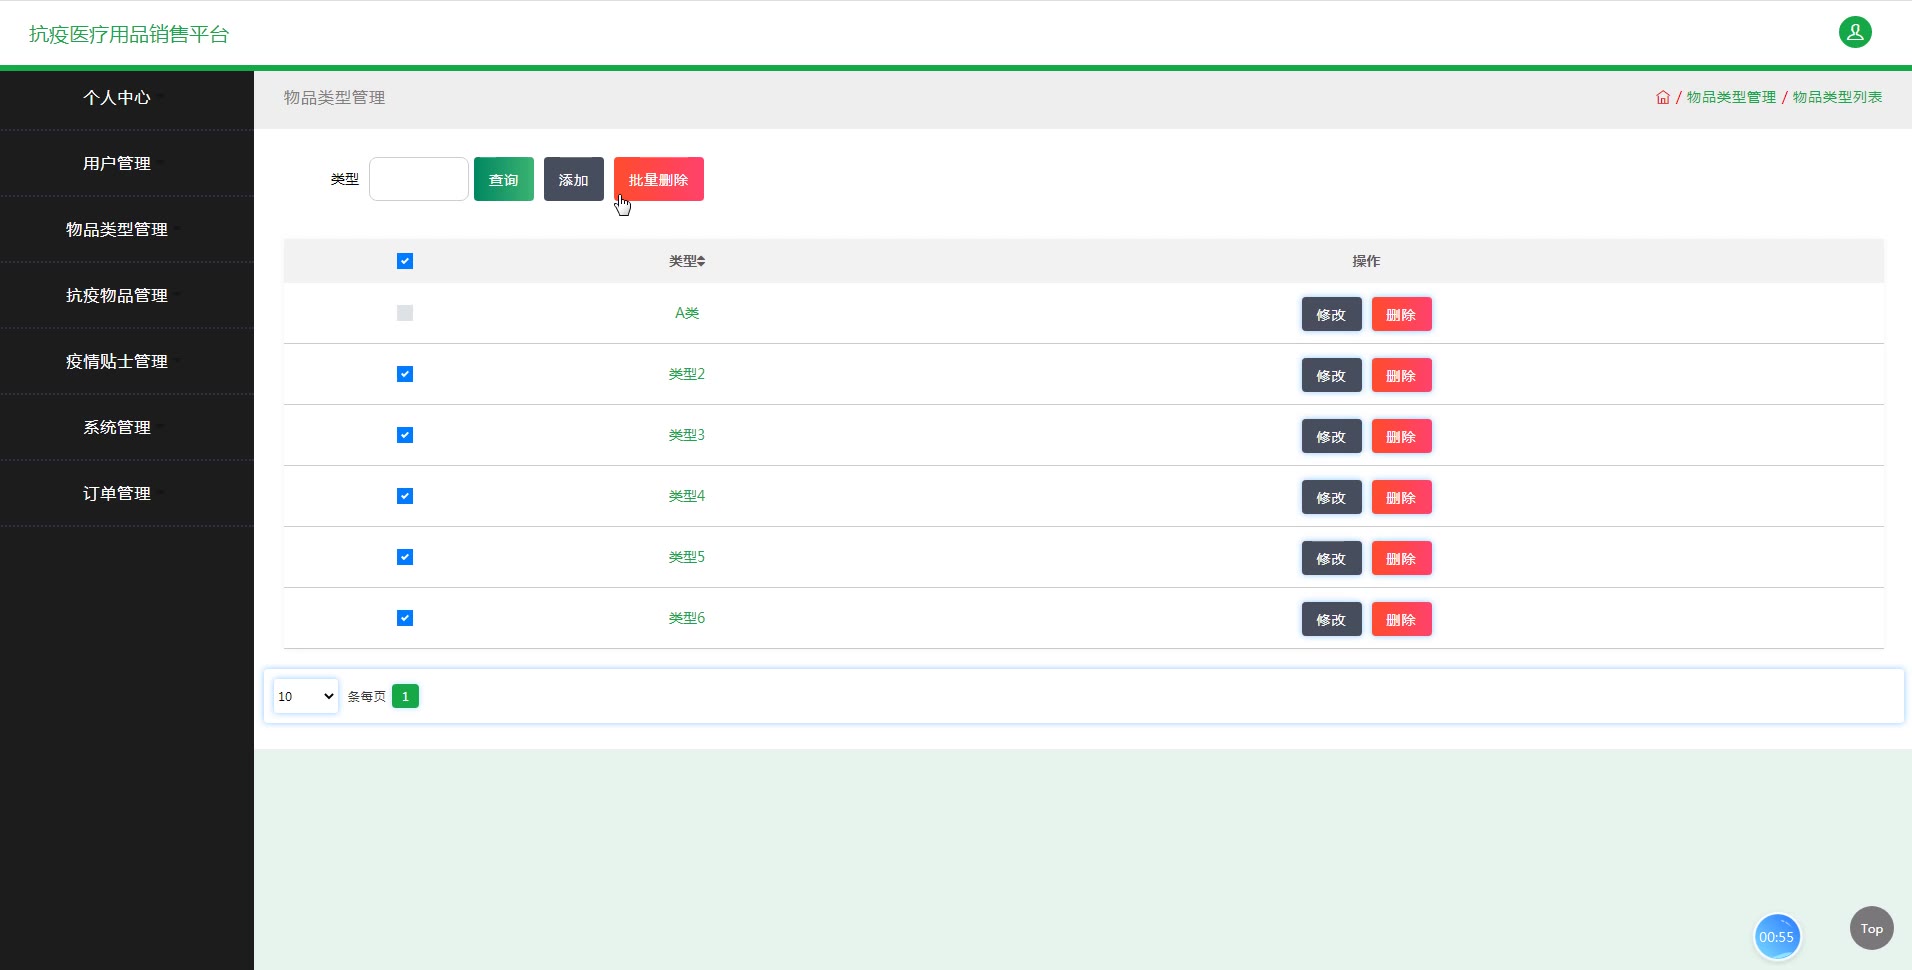1912x970 pixels.
Task: Uncheck the checkbox for row 类型6
Action: point(405,618)
